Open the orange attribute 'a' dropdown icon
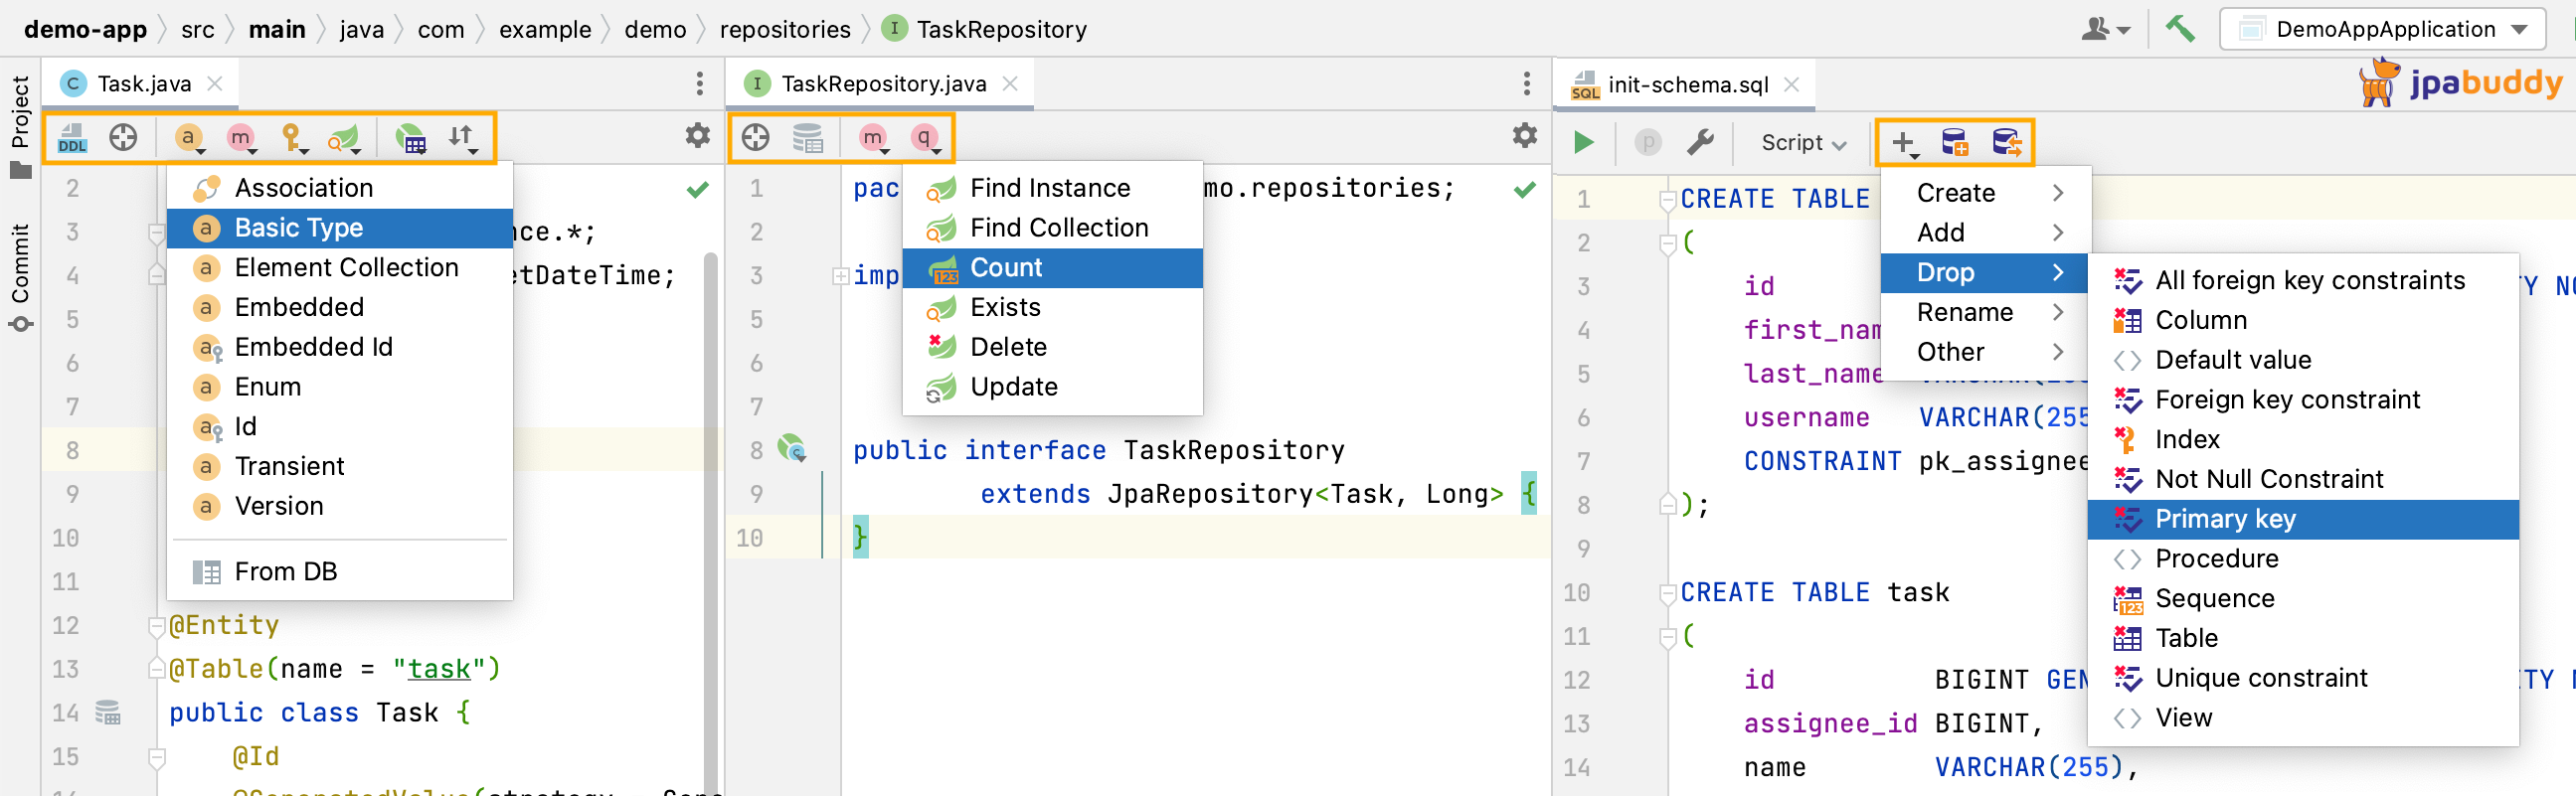The image size is (2576, 796). pyautogui.click(x=189, y=137)
